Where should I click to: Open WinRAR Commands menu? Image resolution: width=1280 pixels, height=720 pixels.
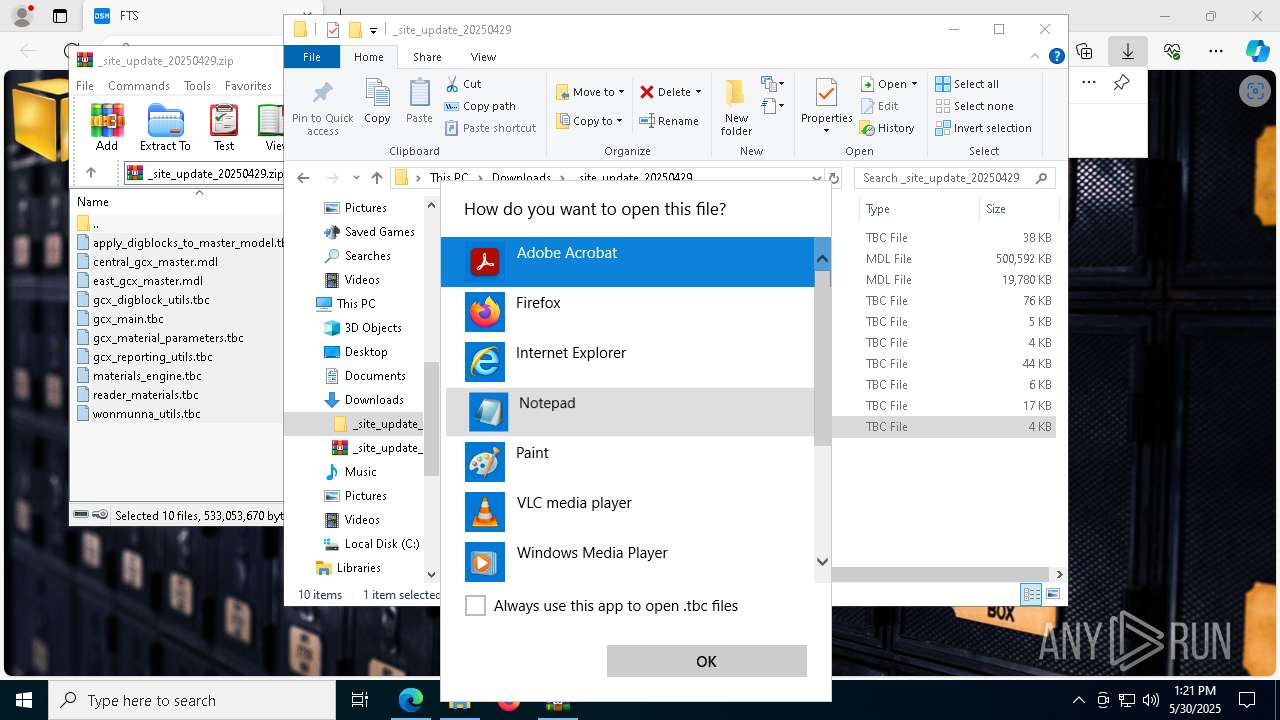tap(139, 86)
